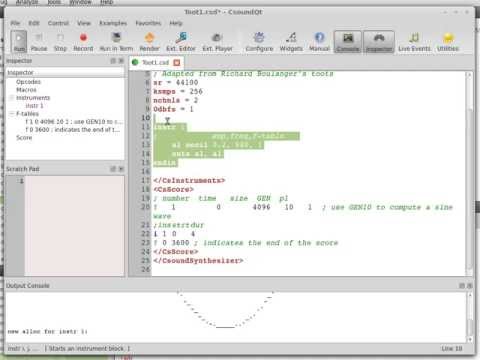
Task: Select Instruments in the Inspector tree
Action: click(x=33, y=98)
